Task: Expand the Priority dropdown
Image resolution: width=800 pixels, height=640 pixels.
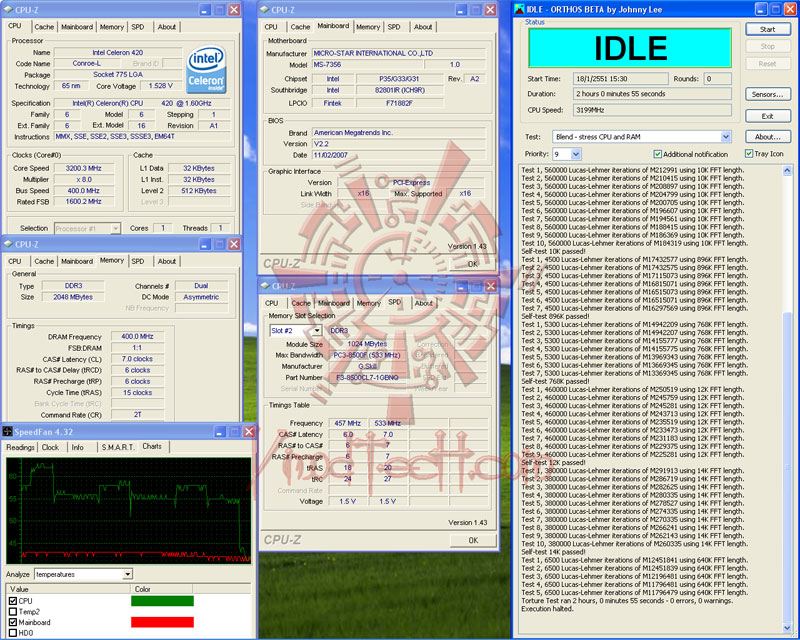Action: pyautogui.click(x=574, y=154)
